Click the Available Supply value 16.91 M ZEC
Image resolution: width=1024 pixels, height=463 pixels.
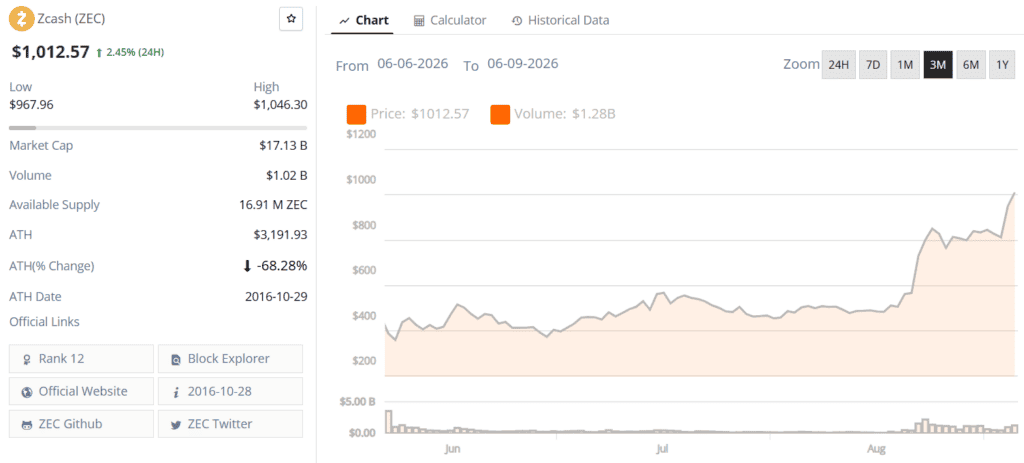click(x=273, y=205)
